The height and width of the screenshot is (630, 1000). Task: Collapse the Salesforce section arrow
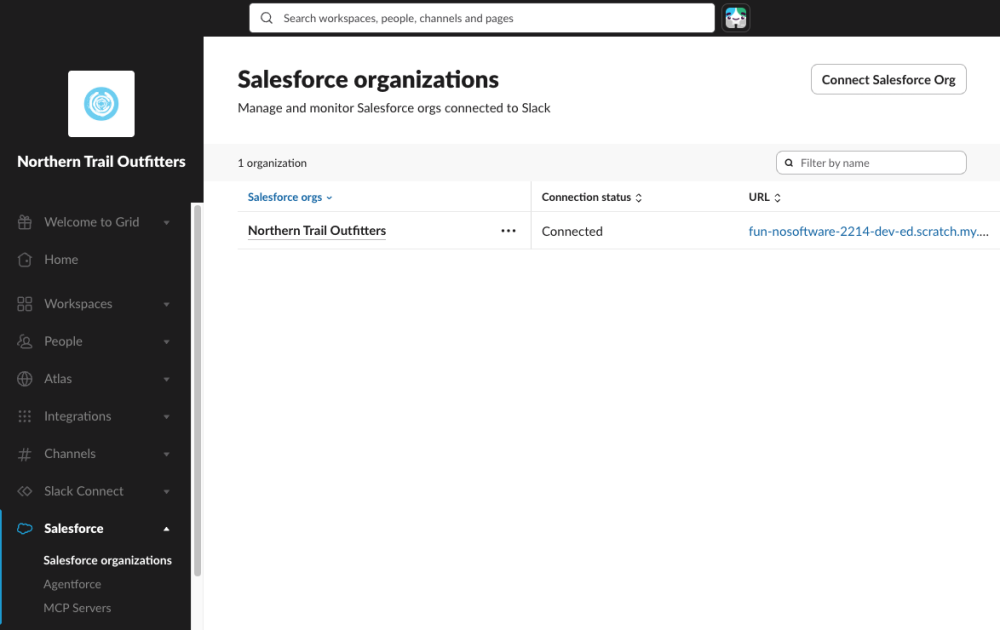(x=166, y=529)
